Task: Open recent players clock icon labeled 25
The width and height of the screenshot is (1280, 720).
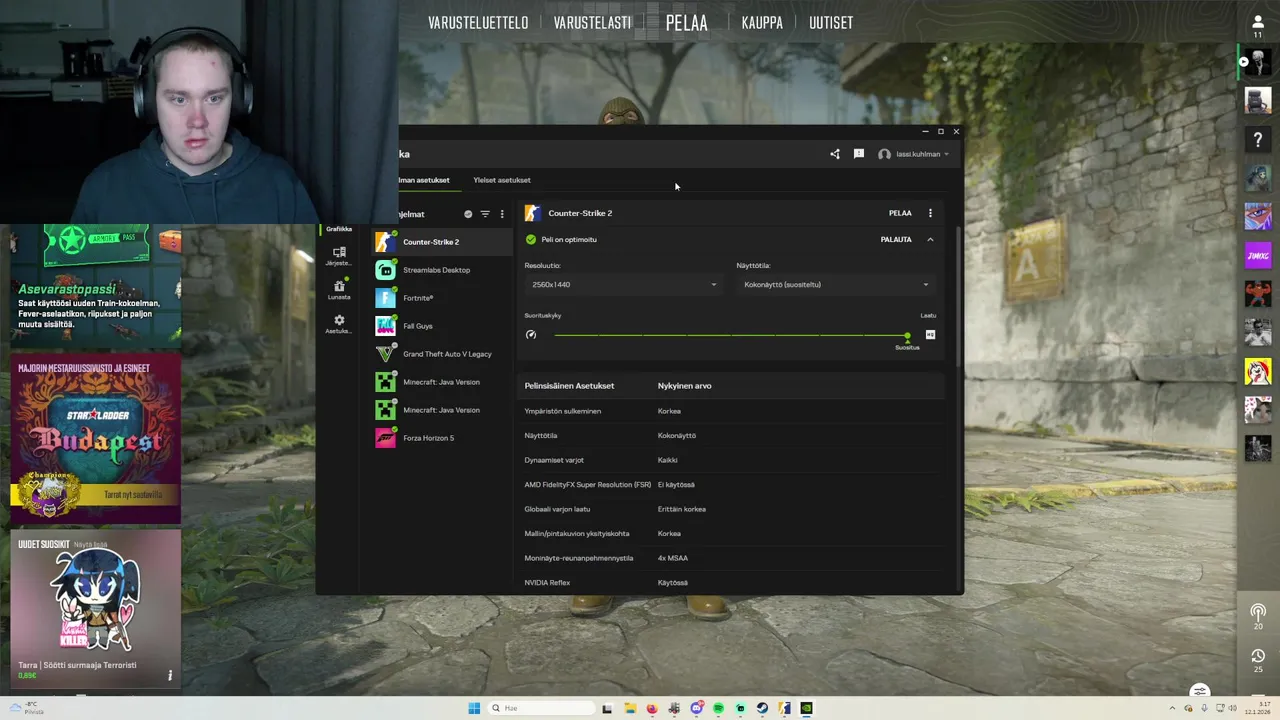Action: tap(1258, 660)
